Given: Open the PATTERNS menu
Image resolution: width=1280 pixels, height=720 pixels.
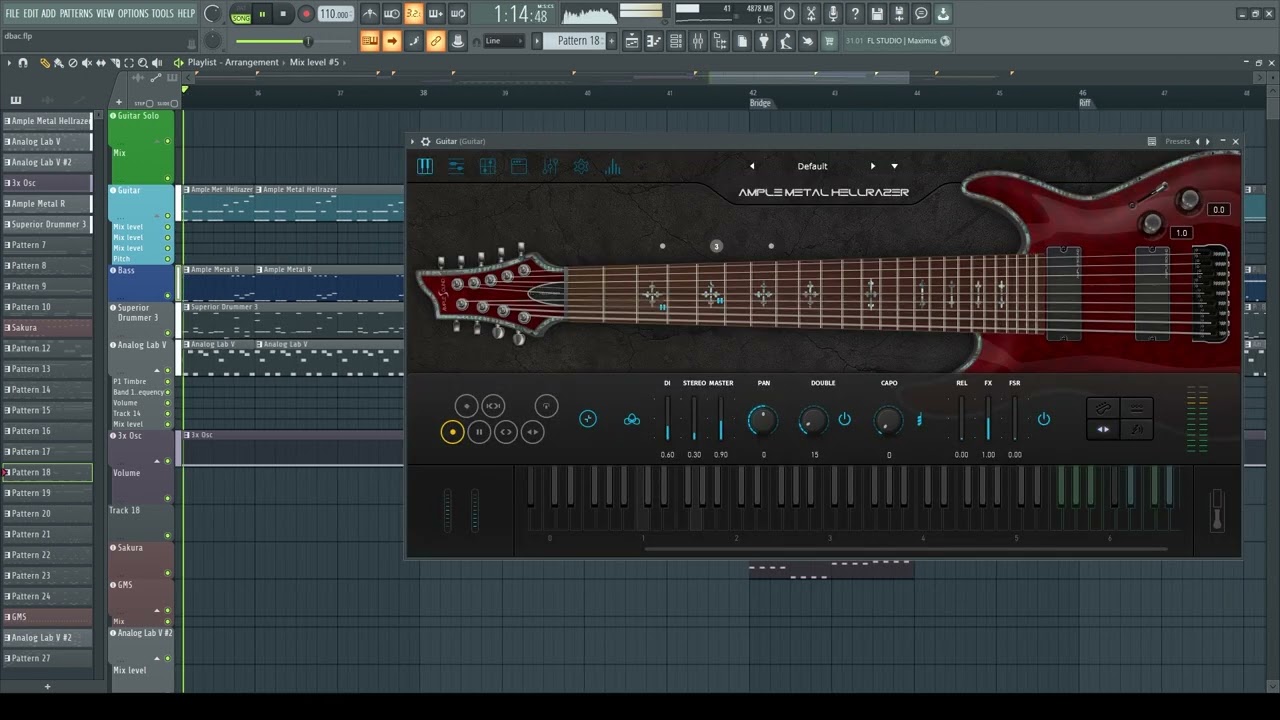Looking at the screenshot, I should 76,13.
